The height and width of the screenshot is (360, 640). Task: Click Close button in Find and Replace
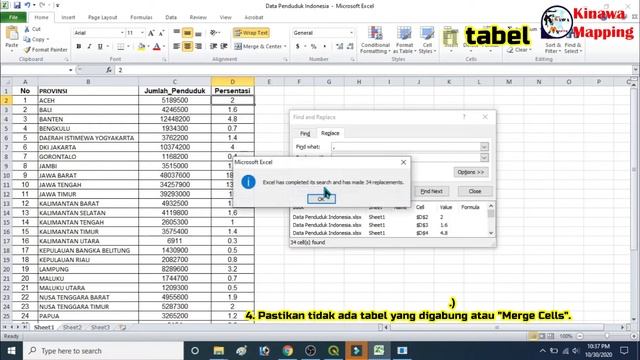pos(475,191)
